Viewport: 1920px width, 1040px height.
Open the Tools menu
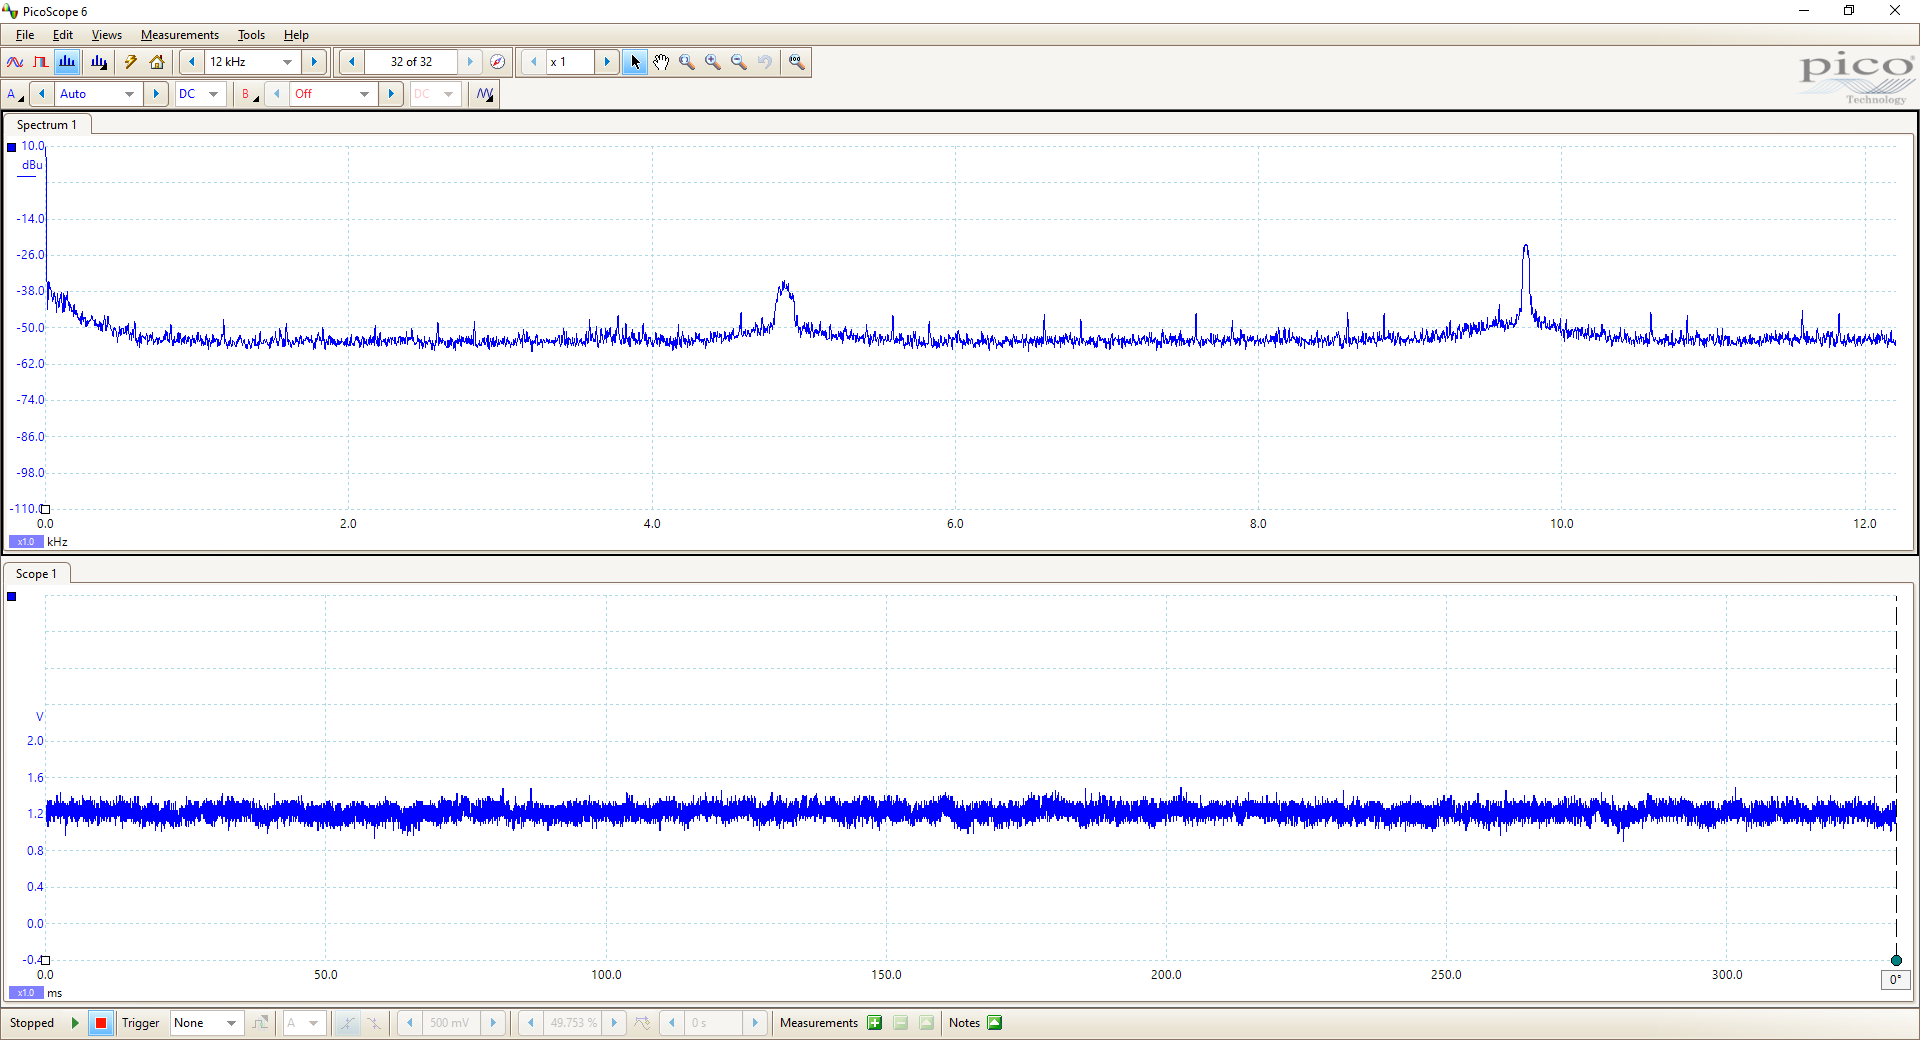pyautogui.click(x=251, y=35)
